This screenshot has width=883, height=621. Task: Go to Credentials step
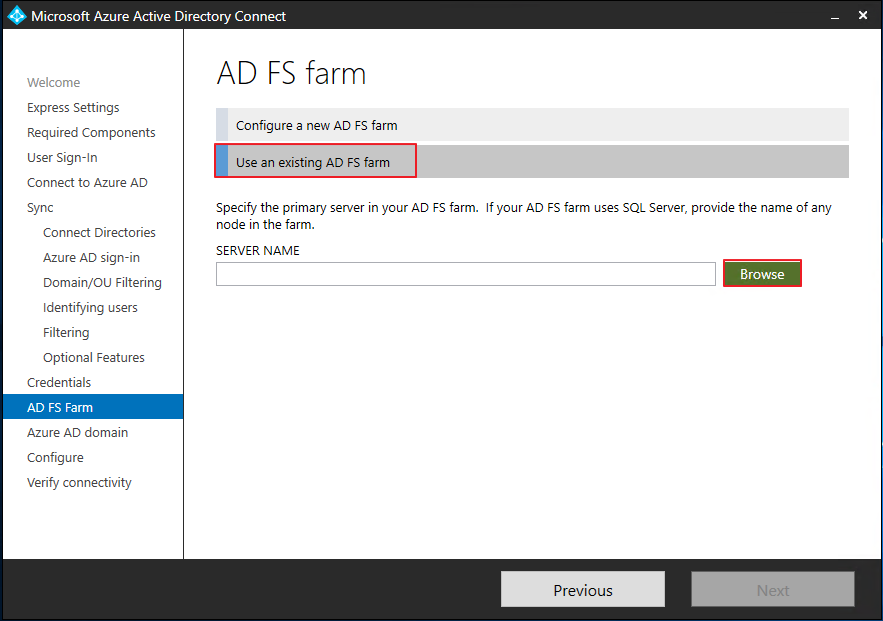click(59, 382)
